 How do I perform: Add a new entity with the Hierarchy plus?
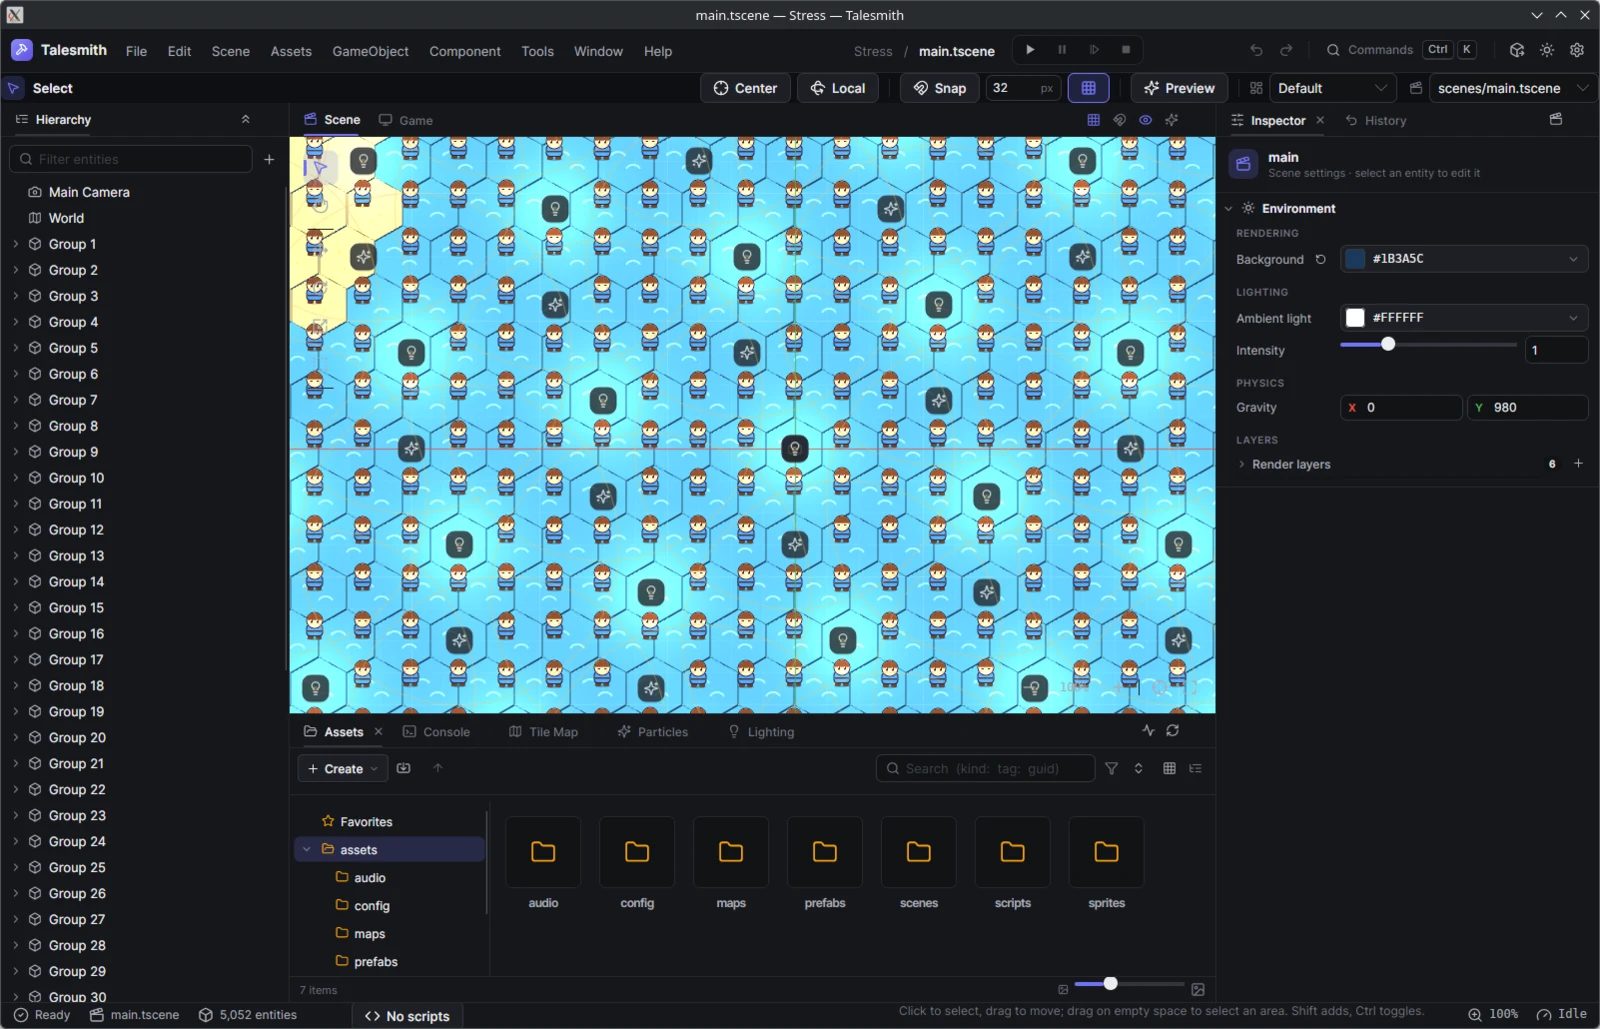(269, 159)
